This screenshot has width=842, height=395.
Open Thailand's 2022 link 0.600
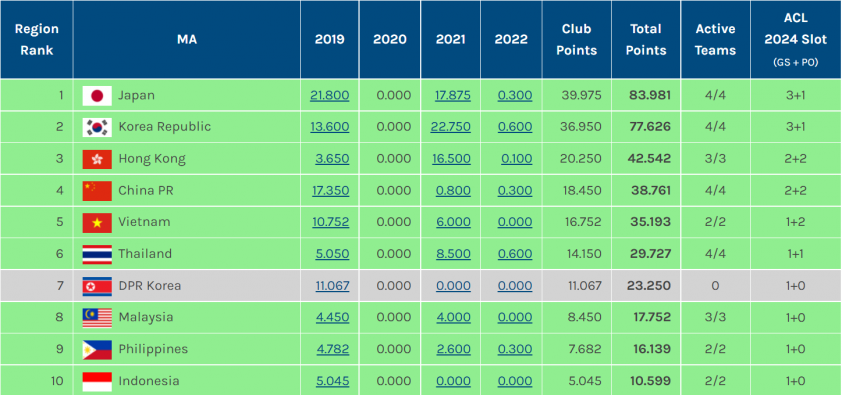tap(515, 254)
